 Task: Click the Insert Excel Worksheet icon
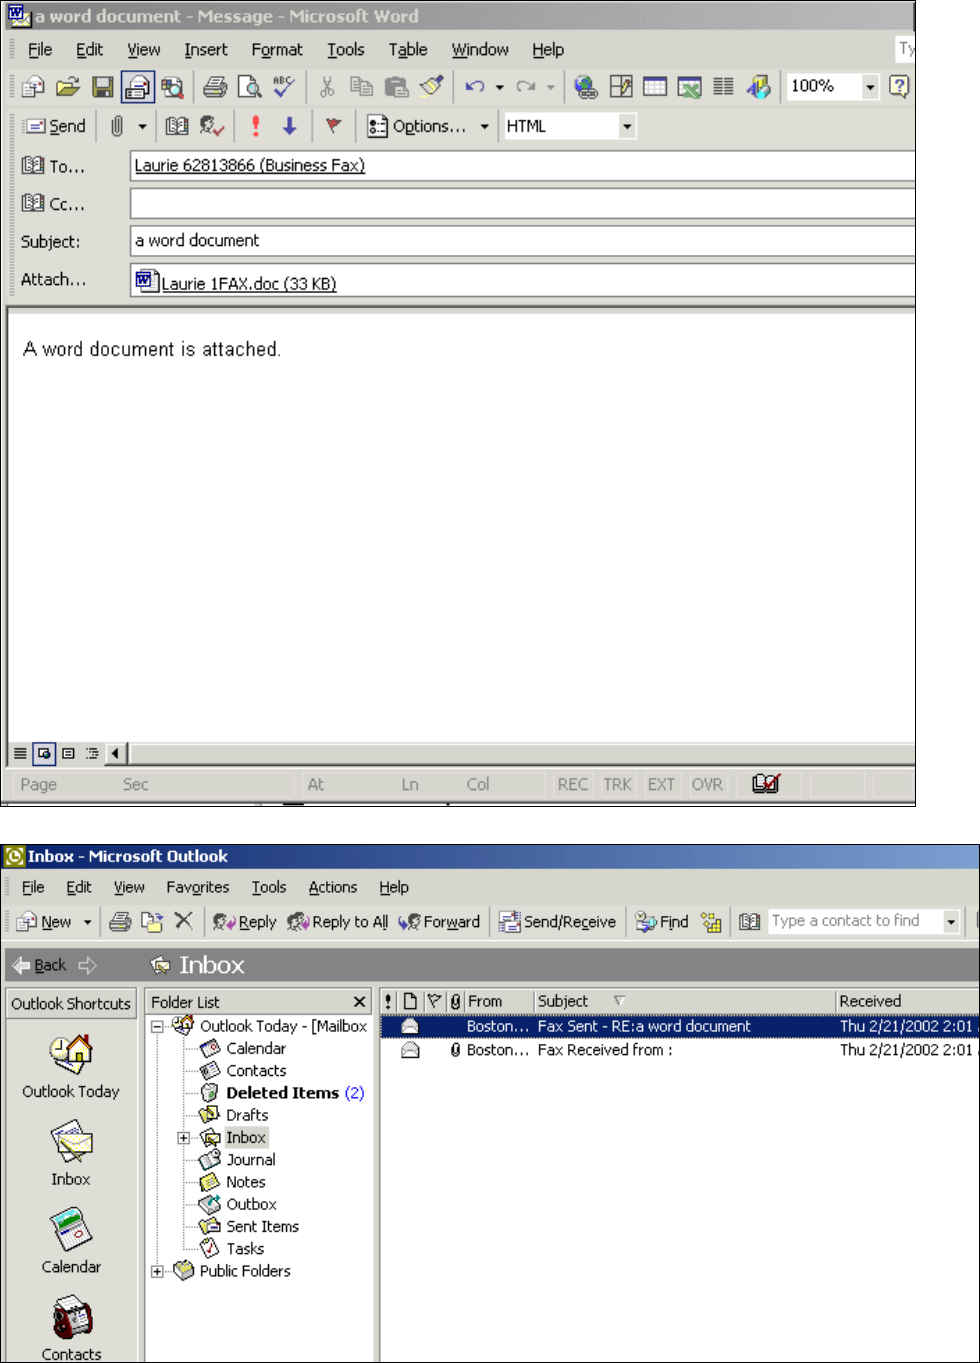point(689,87)
